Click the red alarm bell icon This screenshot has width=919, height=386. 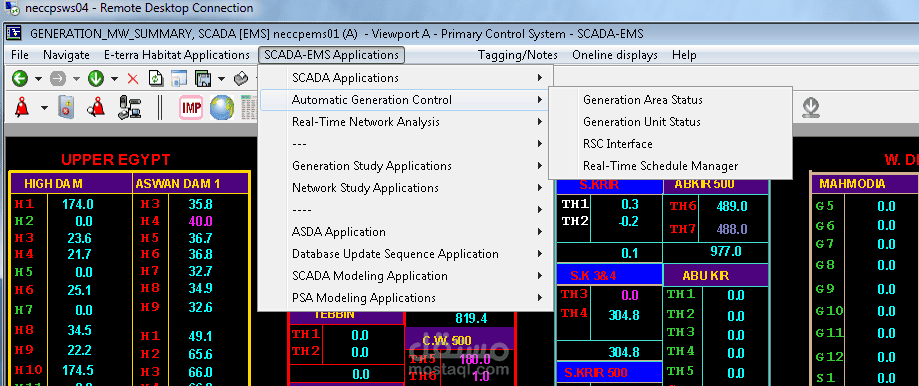point(22,107)
